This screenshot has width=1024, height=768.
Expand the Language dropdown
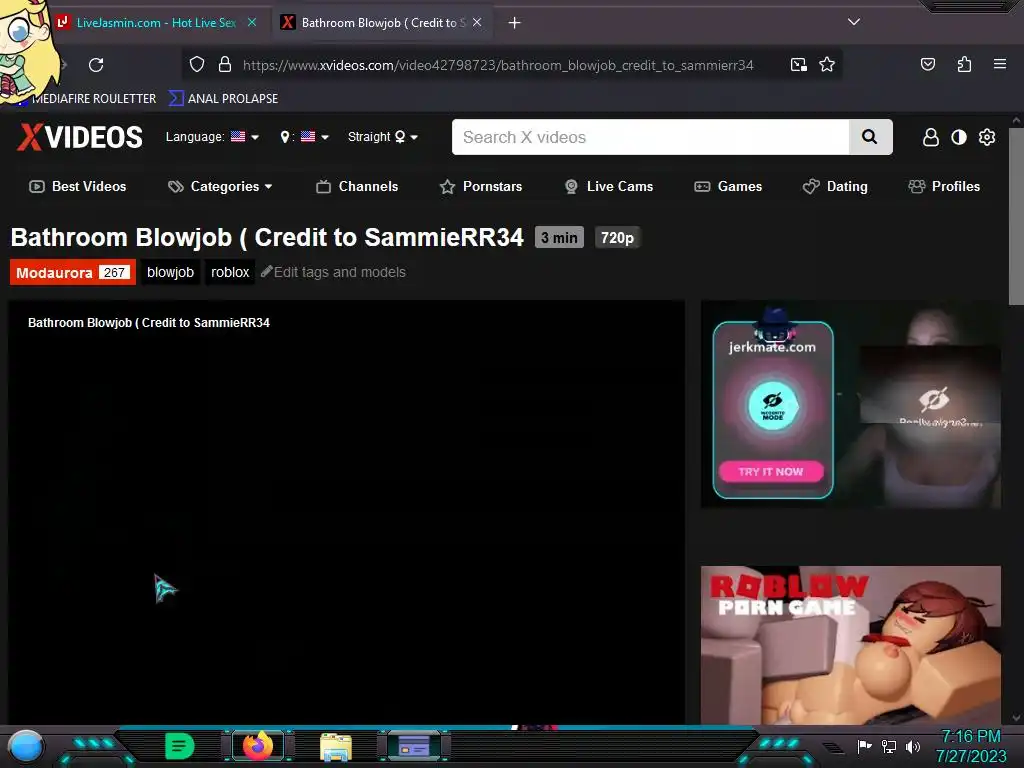pyautogui.click(x=212, y=136)
